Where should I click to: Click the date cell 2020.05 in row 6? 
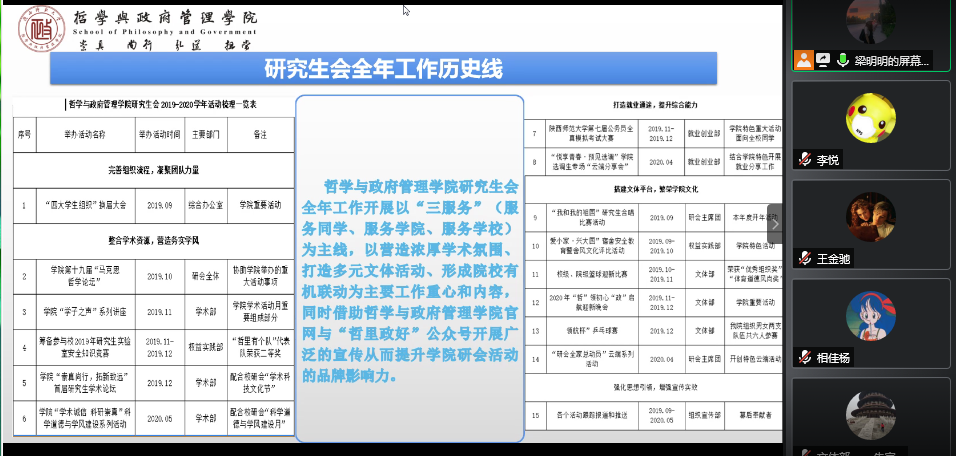tap(159, 418)
